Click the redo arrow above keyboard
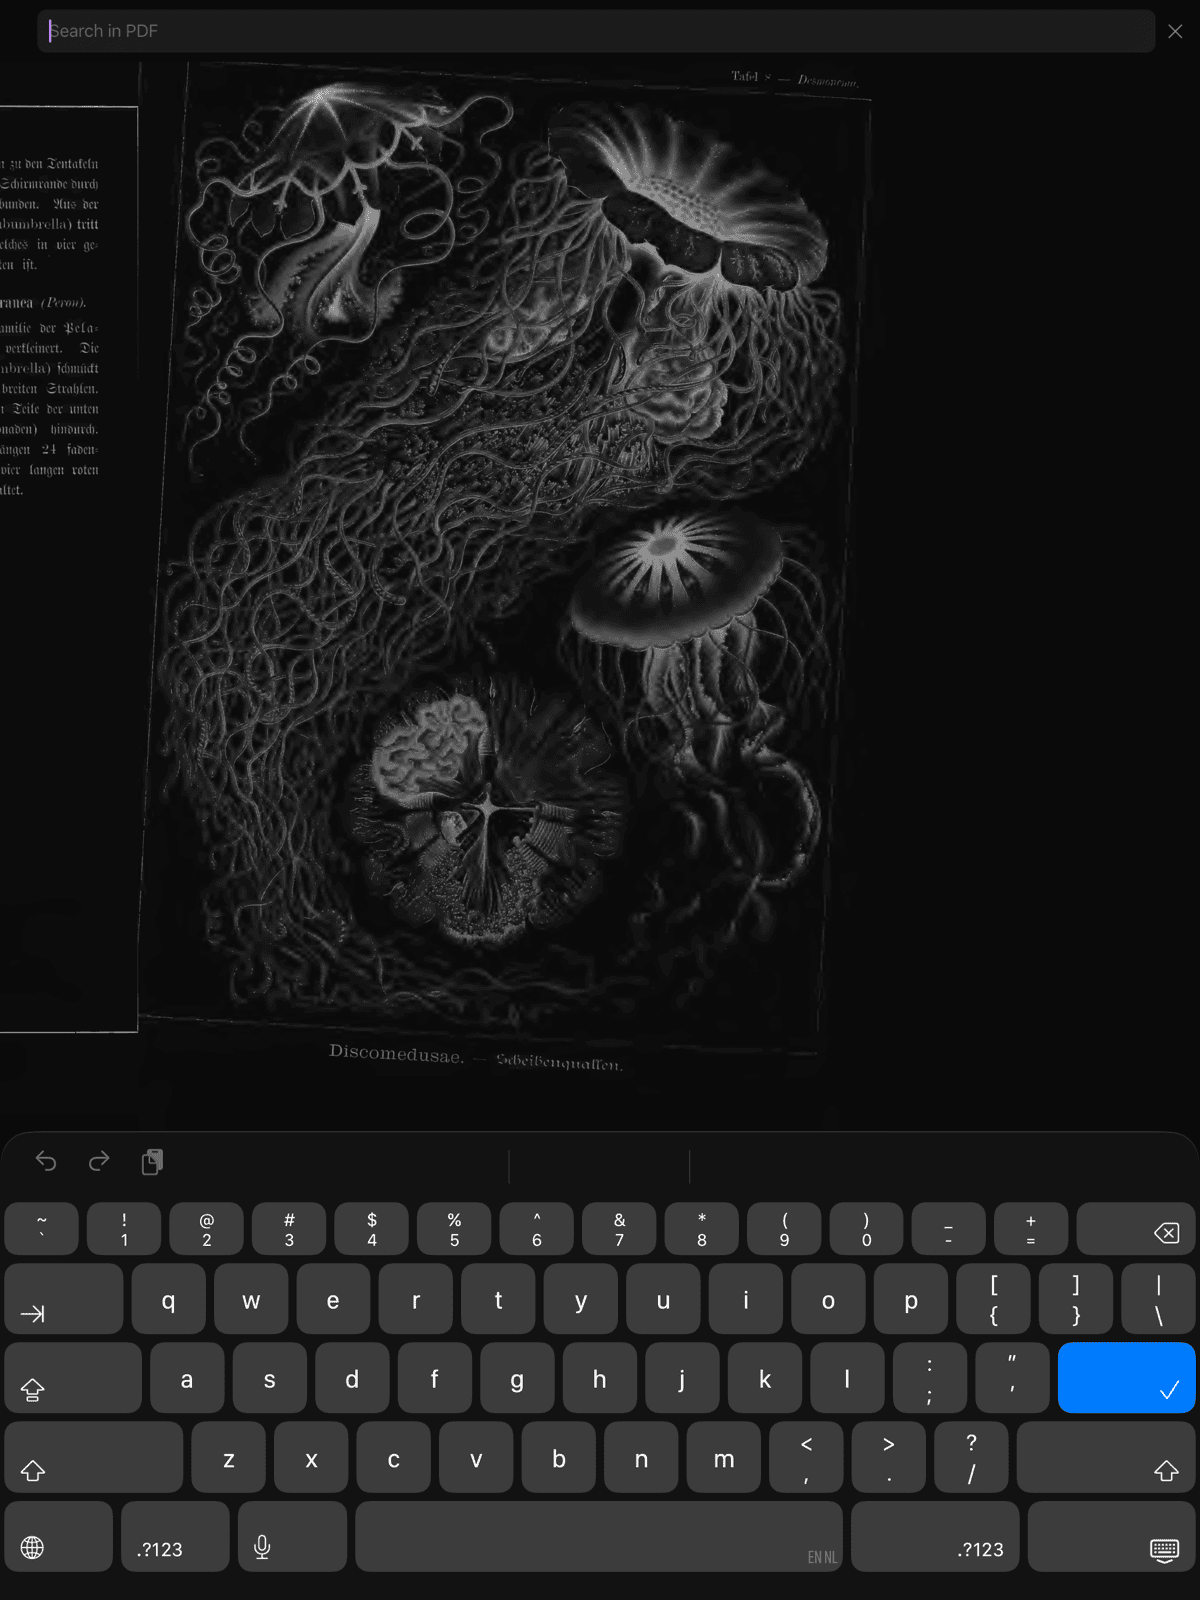The image size is (1200, 1600). (99, 1161)
